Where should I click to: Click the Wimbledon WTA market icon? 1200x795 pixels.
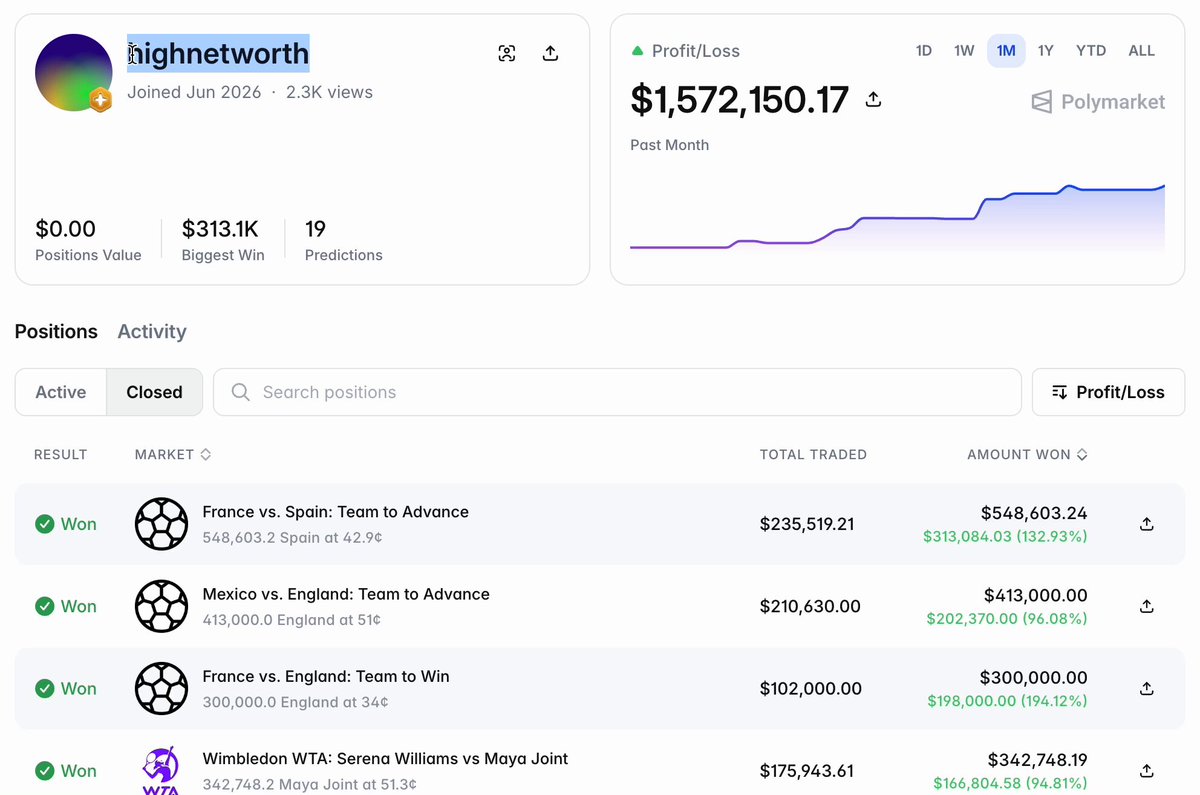pos(161,770)
